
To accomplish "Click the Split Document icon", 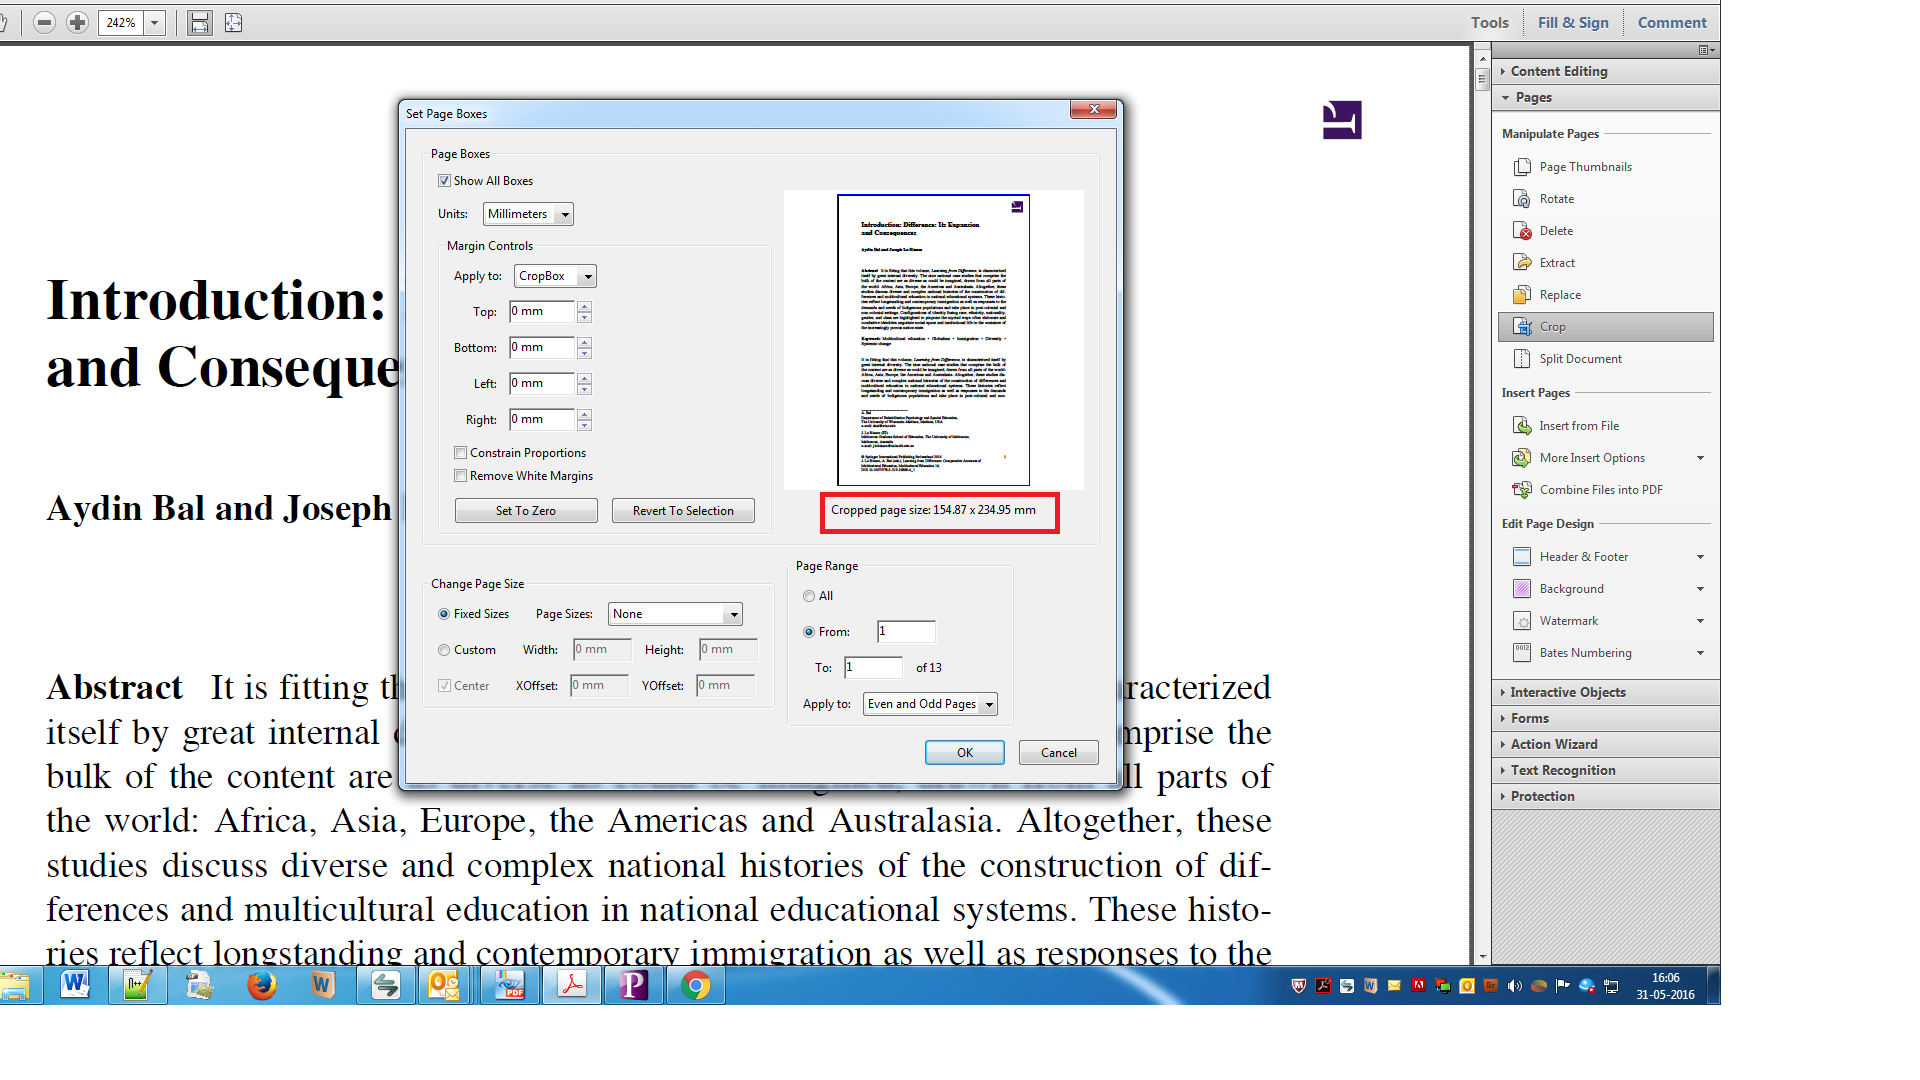I will (1522, 359).
